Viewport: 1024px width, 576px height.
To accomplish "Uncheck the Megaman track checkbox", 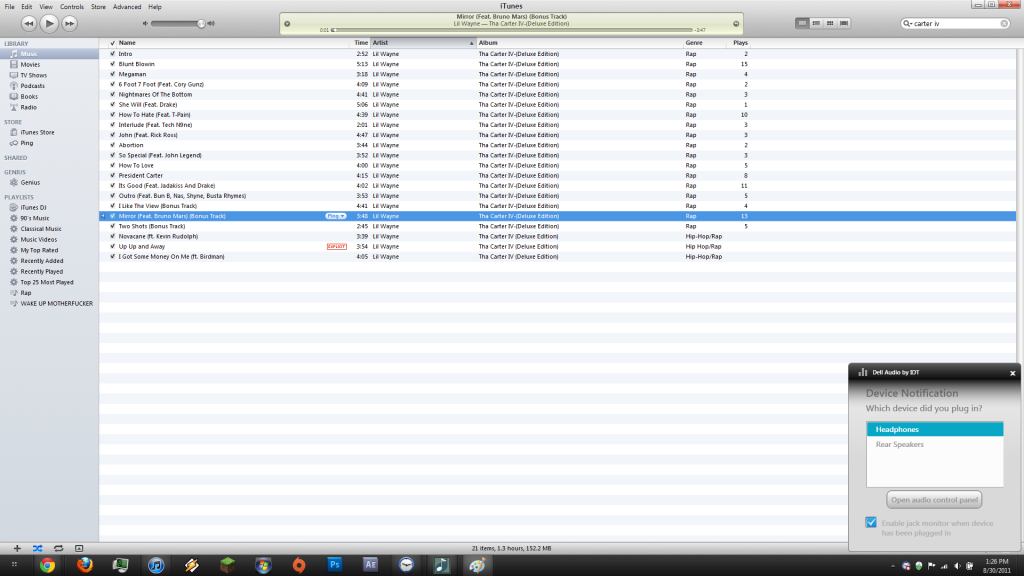I will [112, 74].
